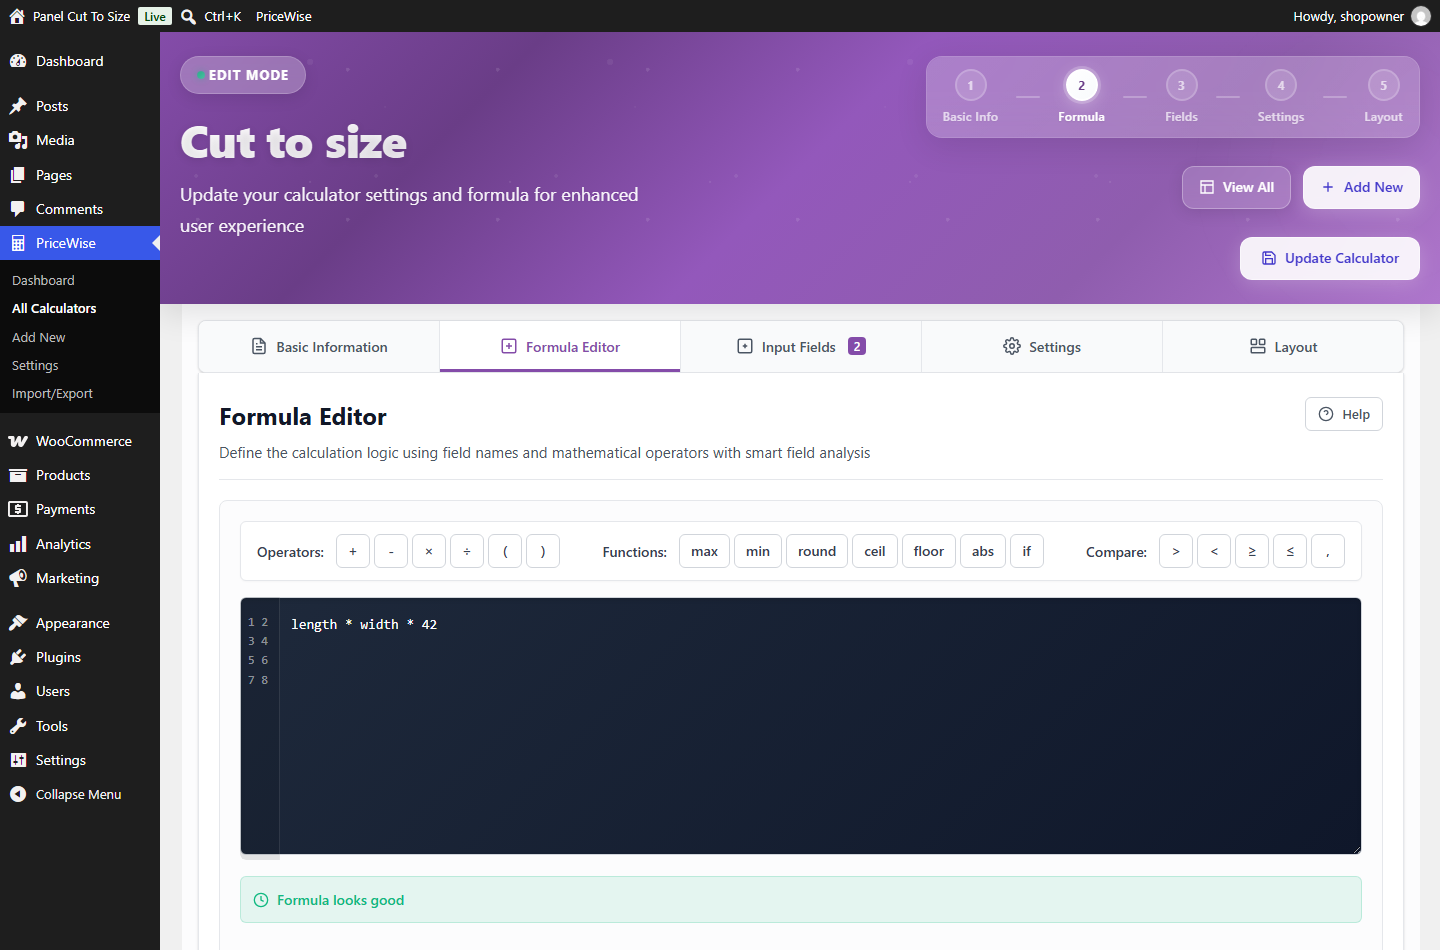Click the Add New calculator button
Image resolution: width=1440 pixels, height=950 pixels.
point(1361,187)
